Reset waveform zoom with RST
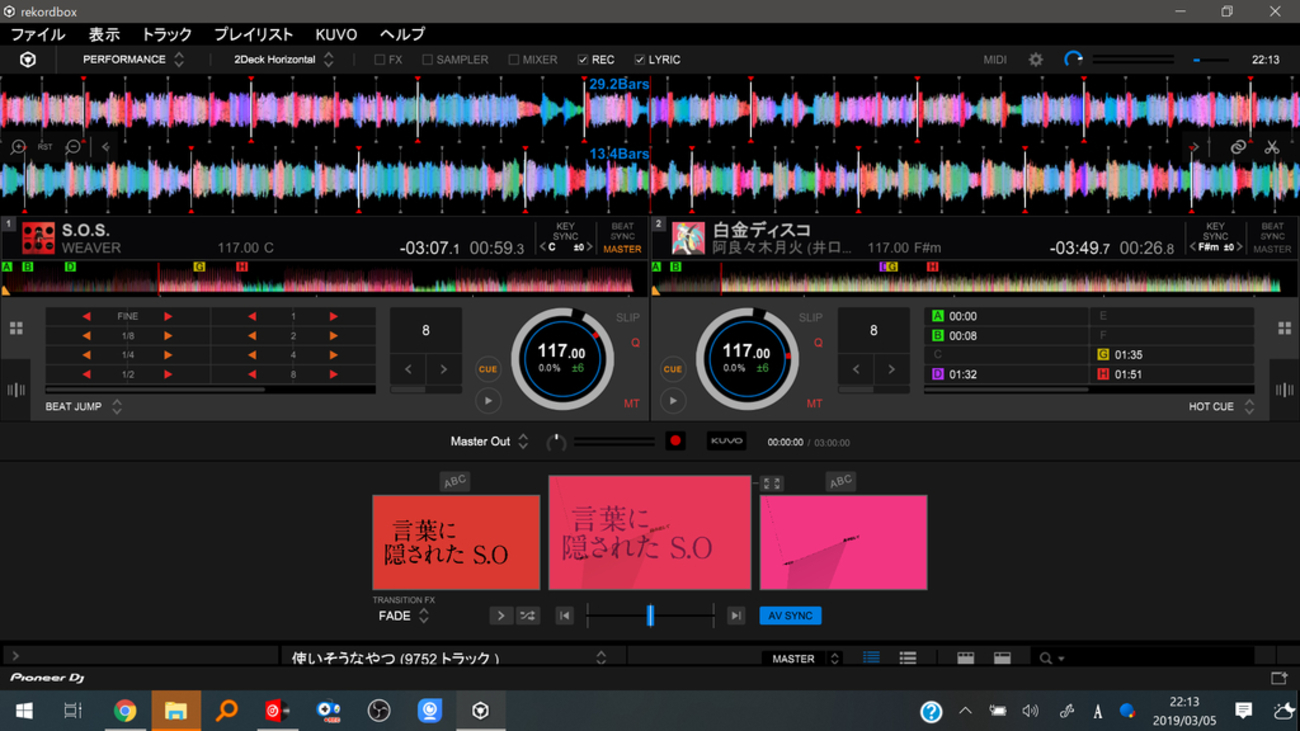The width and height of the screenshot is (1300, 731). point(45,147)
